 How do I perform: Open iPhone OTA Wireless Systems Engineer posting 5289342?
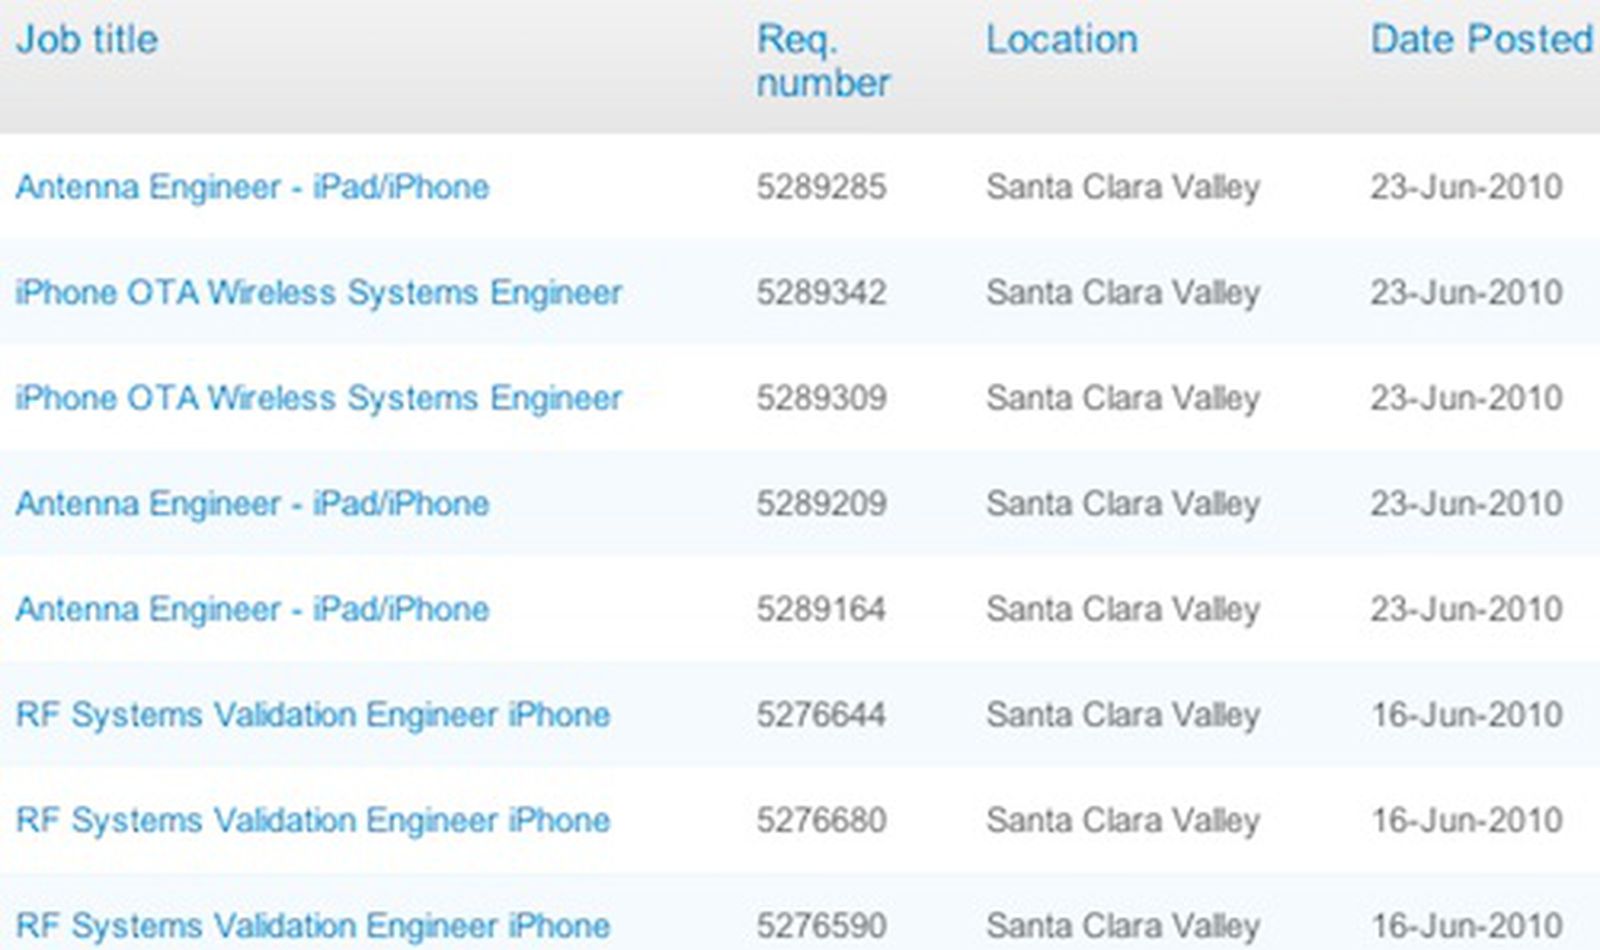(x=320, y=292)
